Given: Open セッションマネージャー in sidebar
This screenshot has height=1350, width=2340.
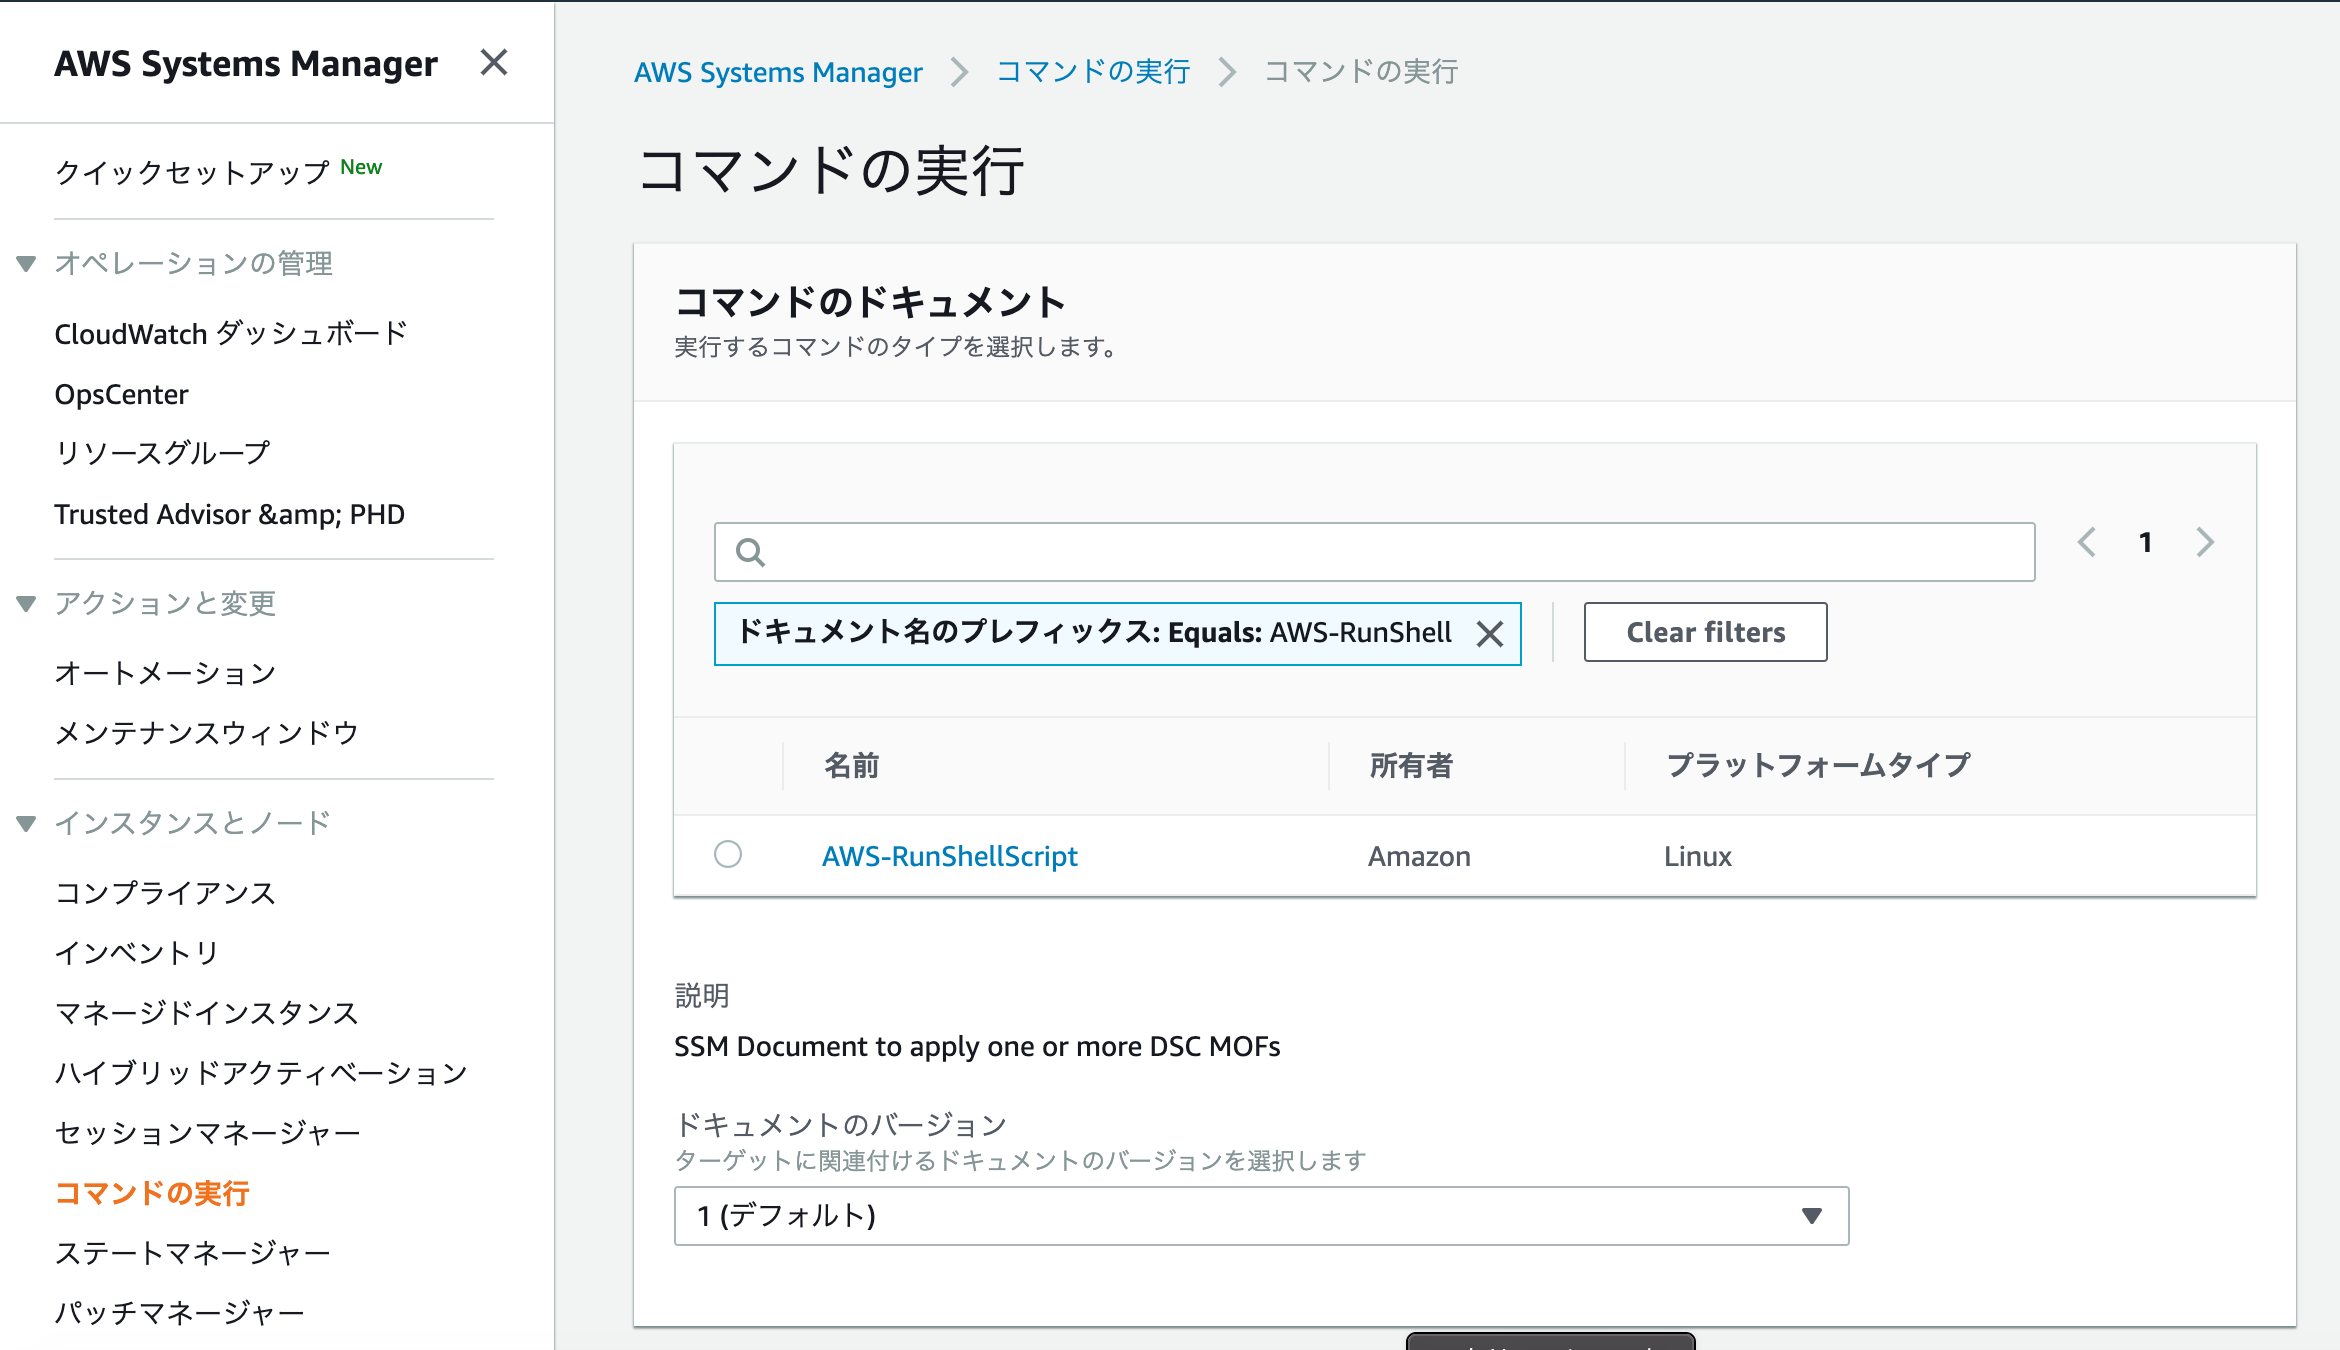Looking at the screenshot, I should [x=208, y=1133].
